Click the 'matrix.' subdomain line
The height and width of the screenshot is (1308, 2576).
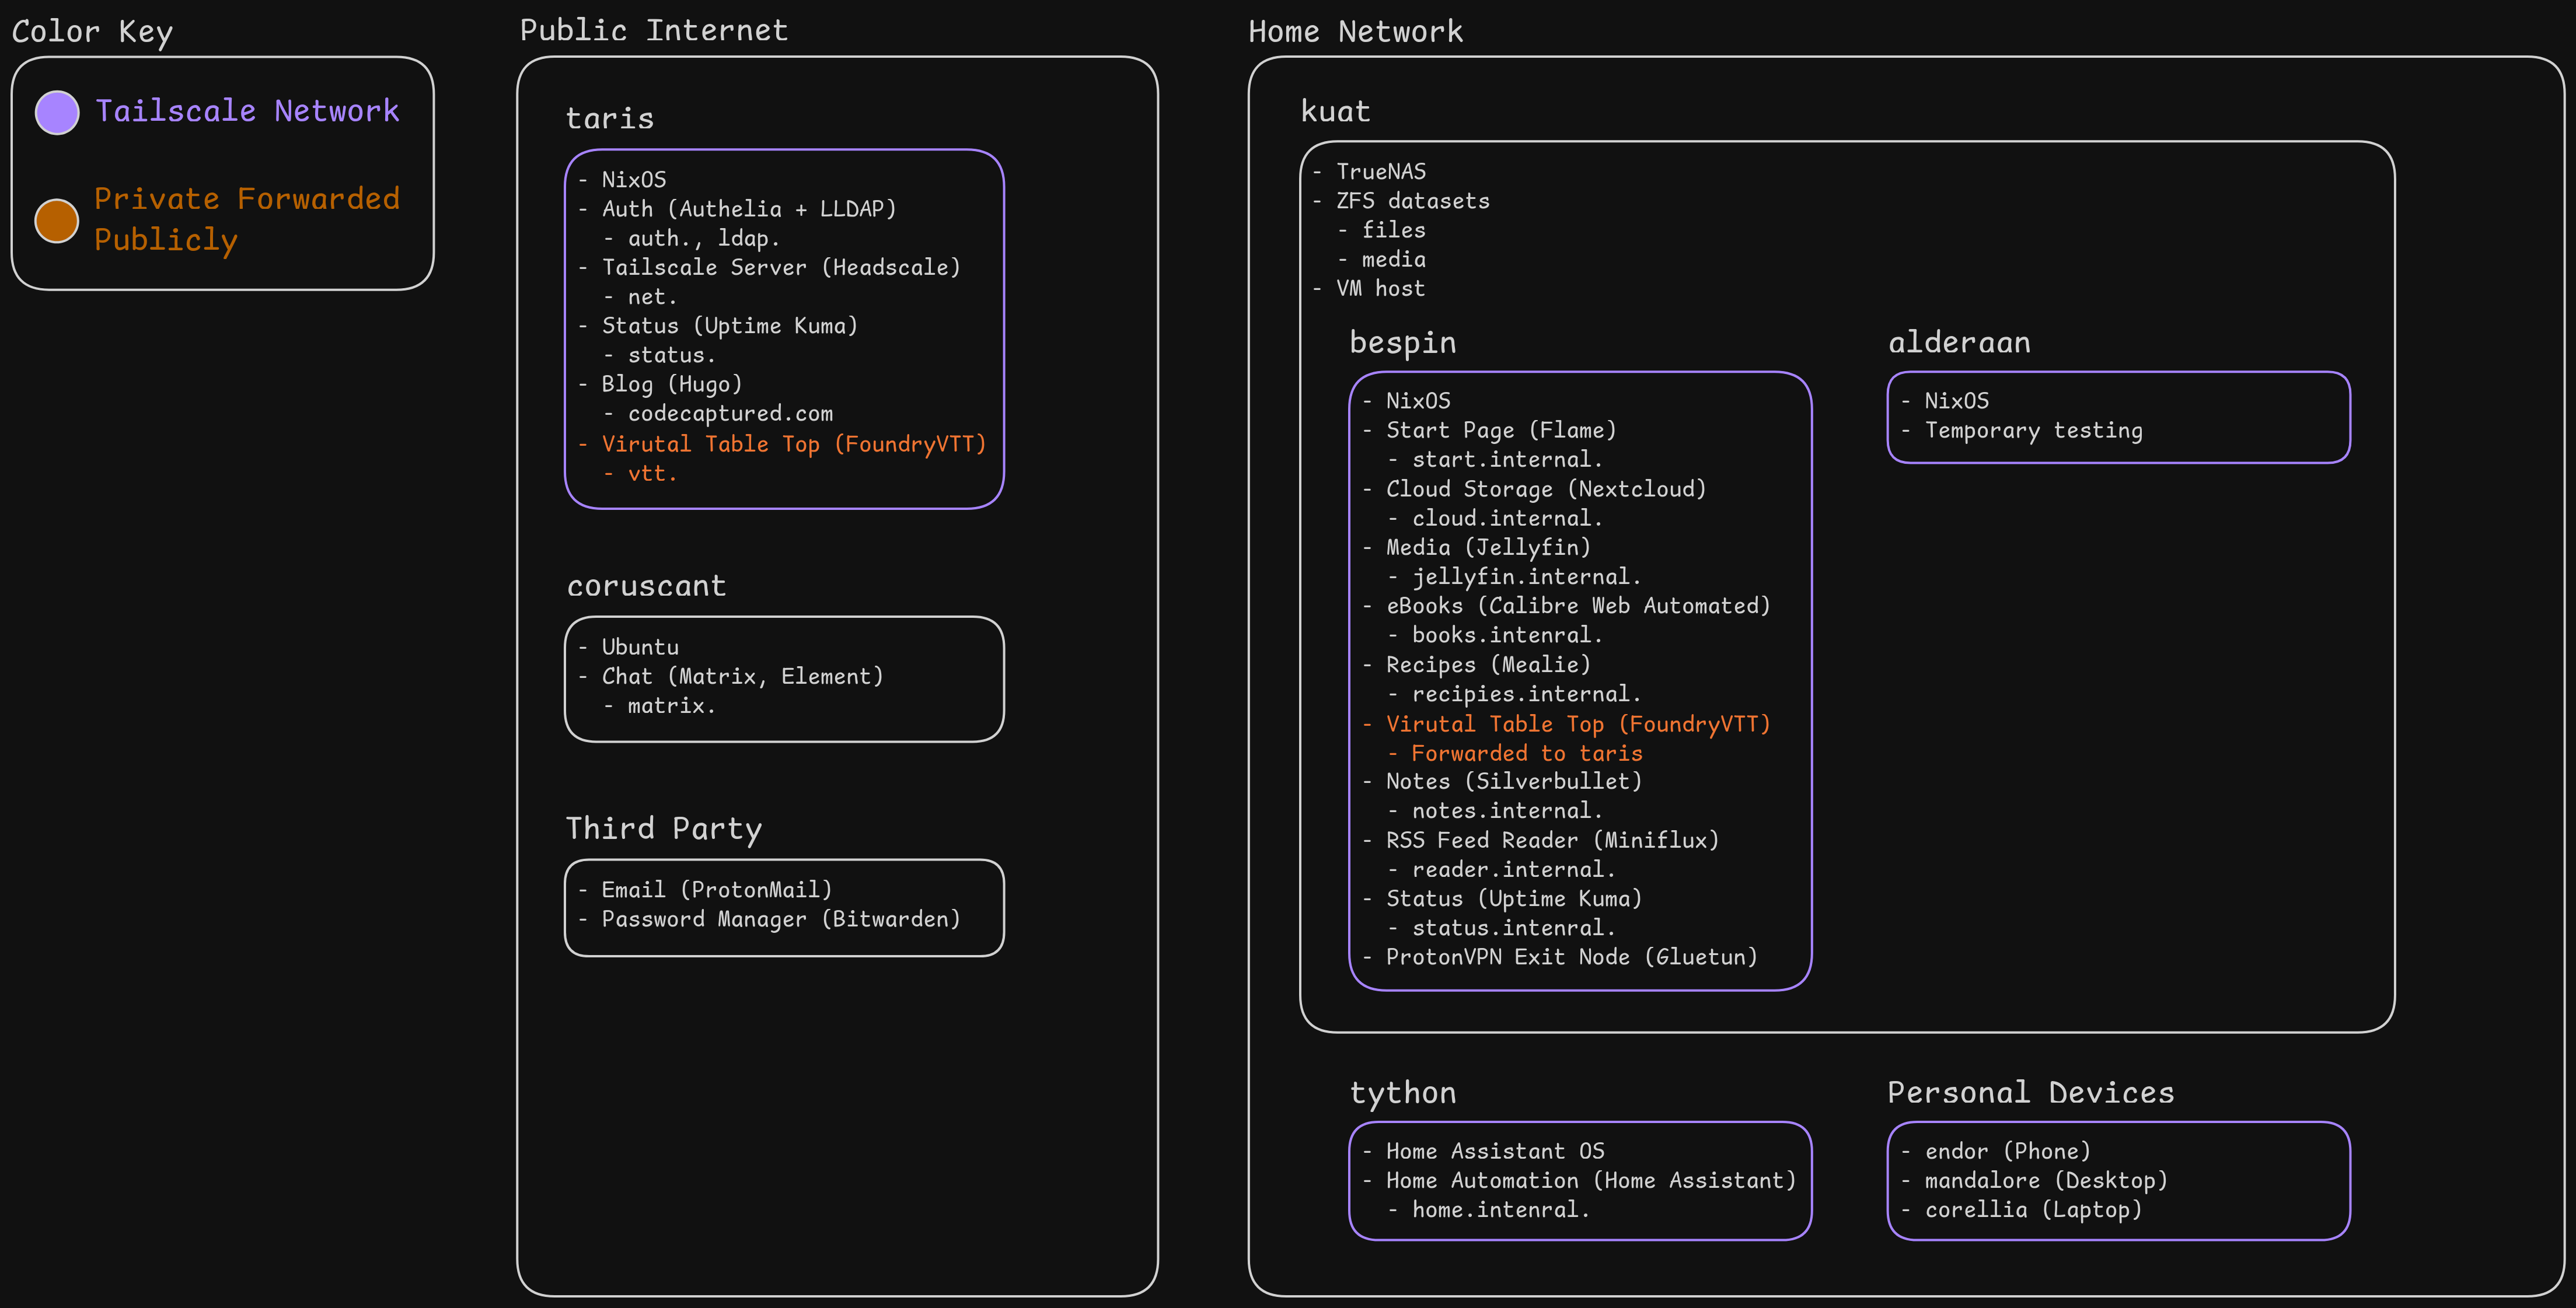coord(671,705)
